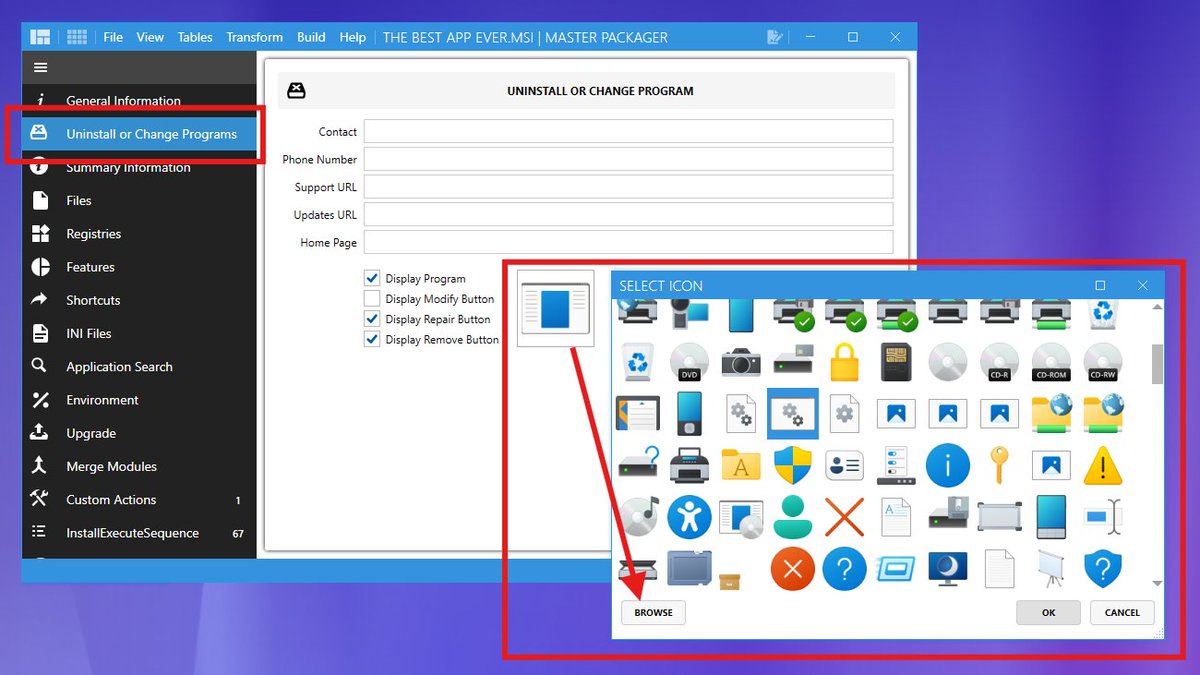1200x675 pixels.
Task: Choose the music CD with note icon
Action: (x=637, y=517)
